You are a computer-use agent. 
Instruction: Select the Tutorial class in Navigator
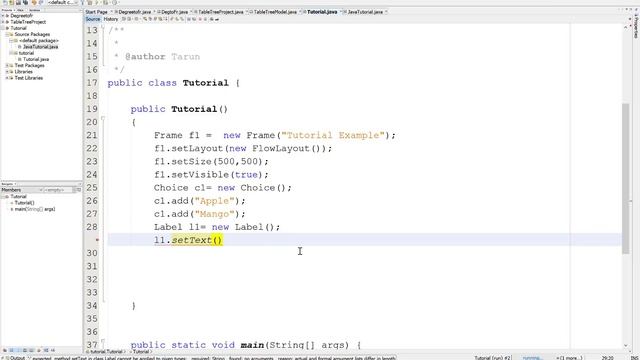click(18, 196)
